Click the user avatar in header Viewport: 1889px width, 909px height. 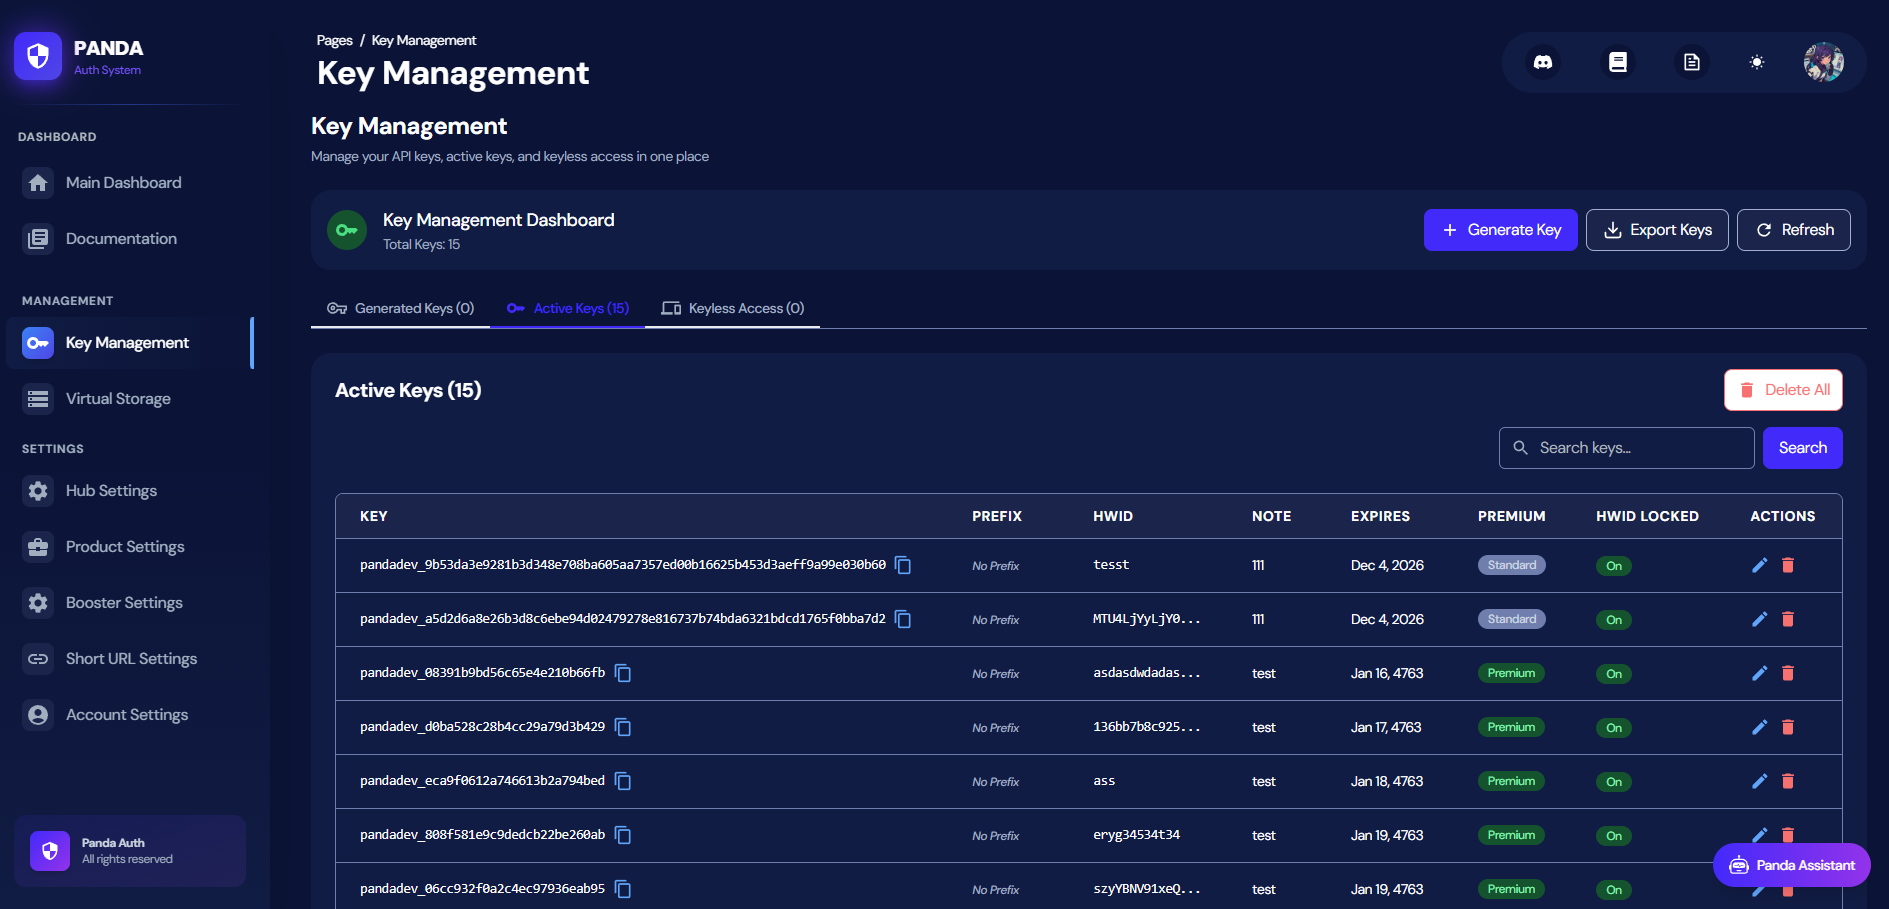[1823, 62]
